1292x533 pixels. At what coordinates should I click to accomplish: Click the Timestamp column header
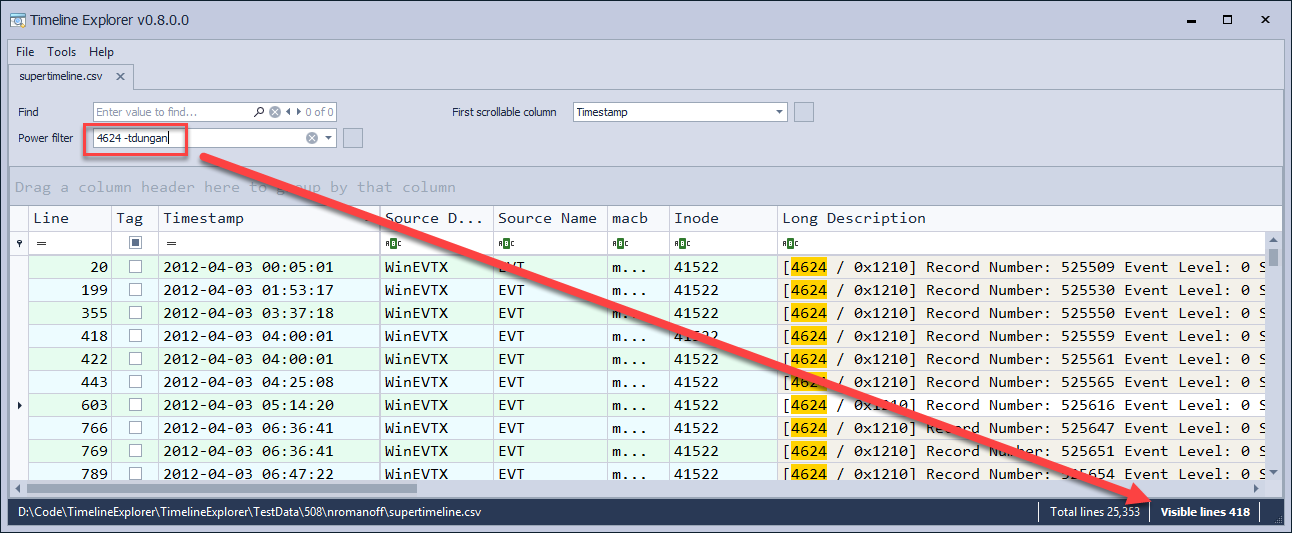click(x=270, y=218)
